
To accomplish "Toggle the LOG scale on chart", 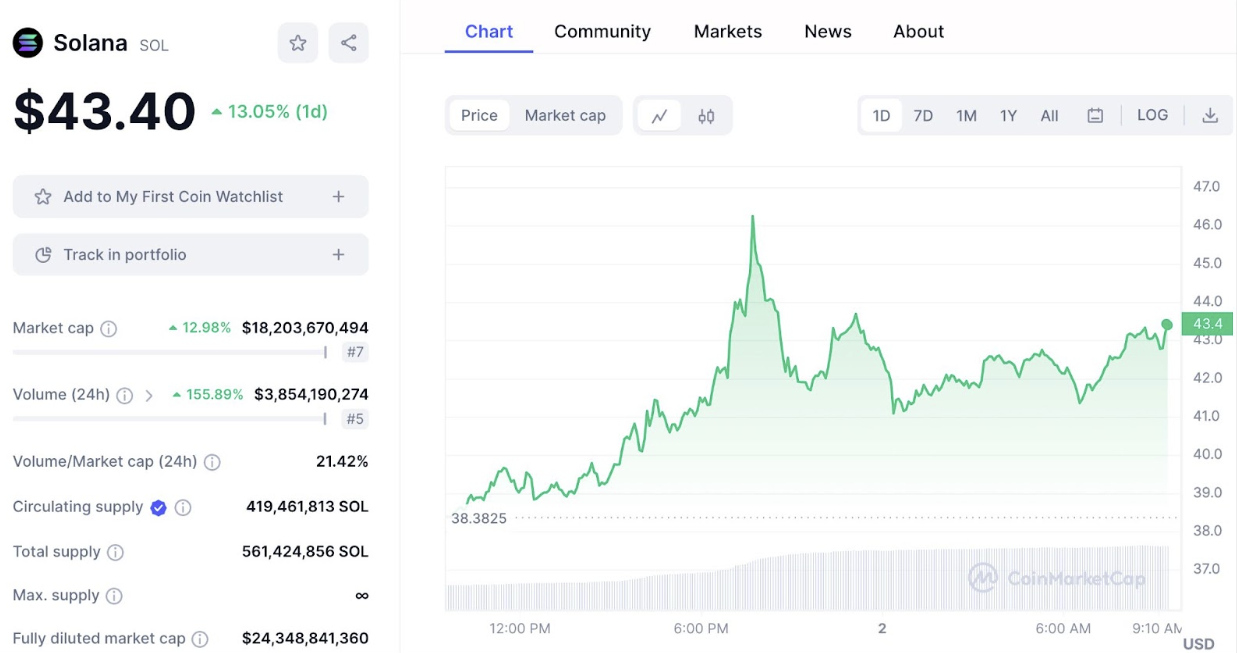I will point(1152,115).
